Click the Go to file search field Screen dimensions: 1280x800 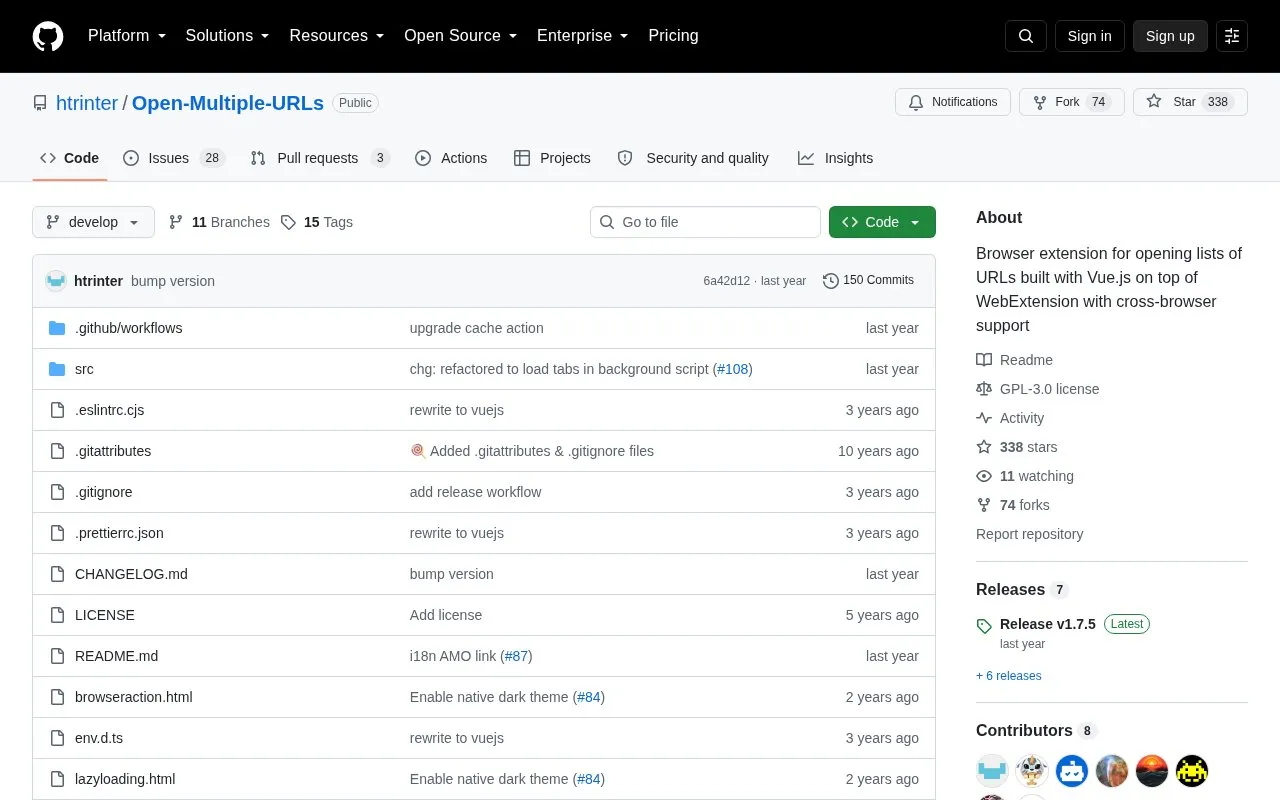click(x=705, y=222)
